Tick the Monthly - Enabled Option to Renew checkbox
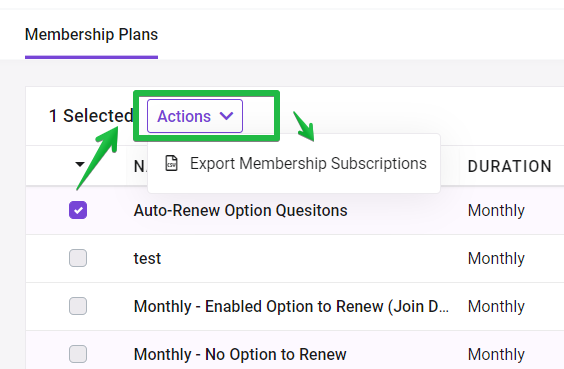The width and height of the screenshot is (564, 369). [x=78, y=306]
